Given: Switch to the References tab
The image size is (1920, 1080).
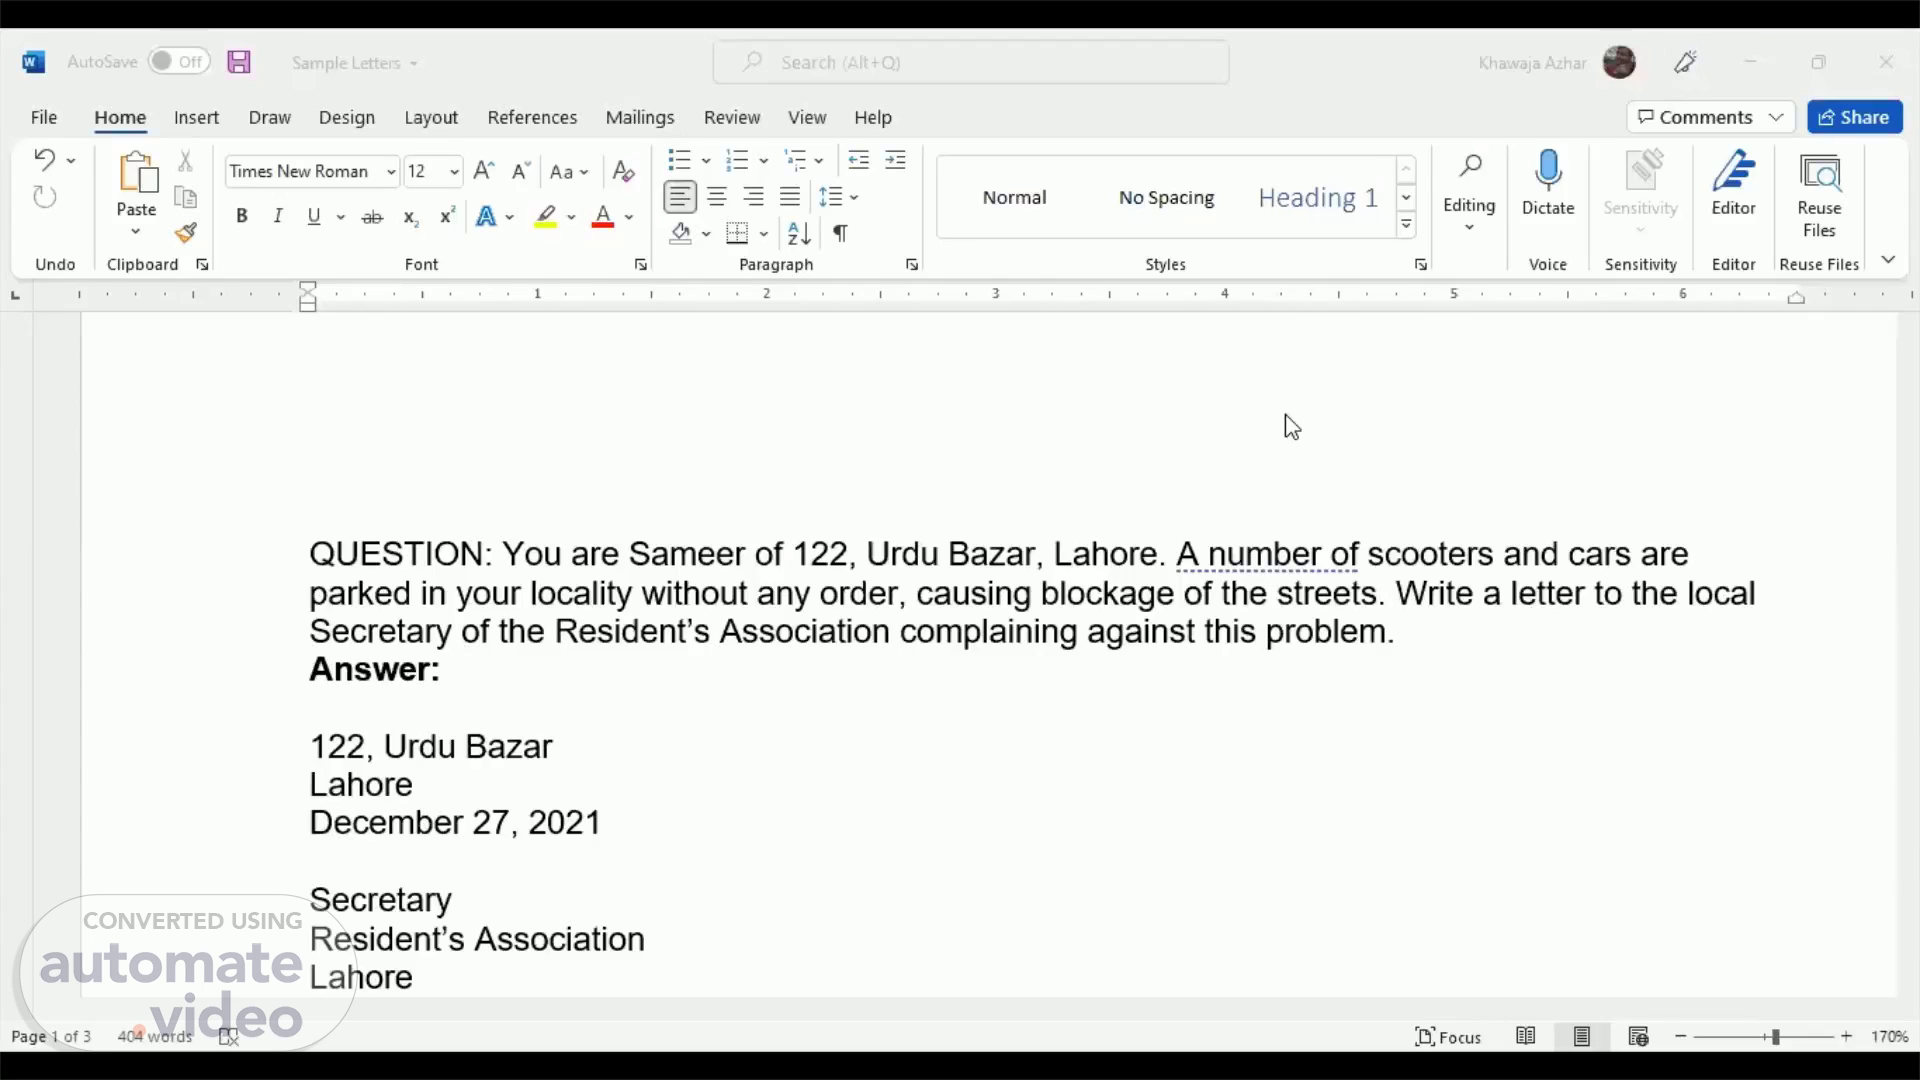Looking at the screenshot, I should tap(532, 117).
